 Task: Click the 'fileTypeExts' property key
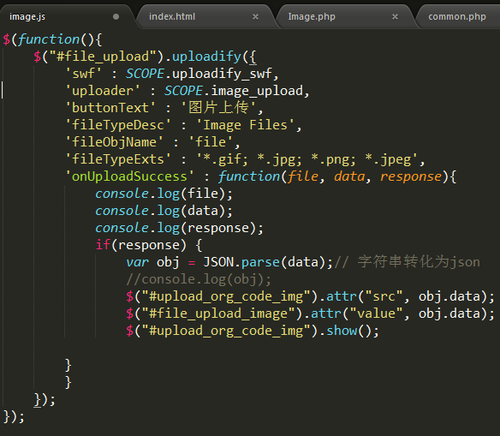pos(118,159)
